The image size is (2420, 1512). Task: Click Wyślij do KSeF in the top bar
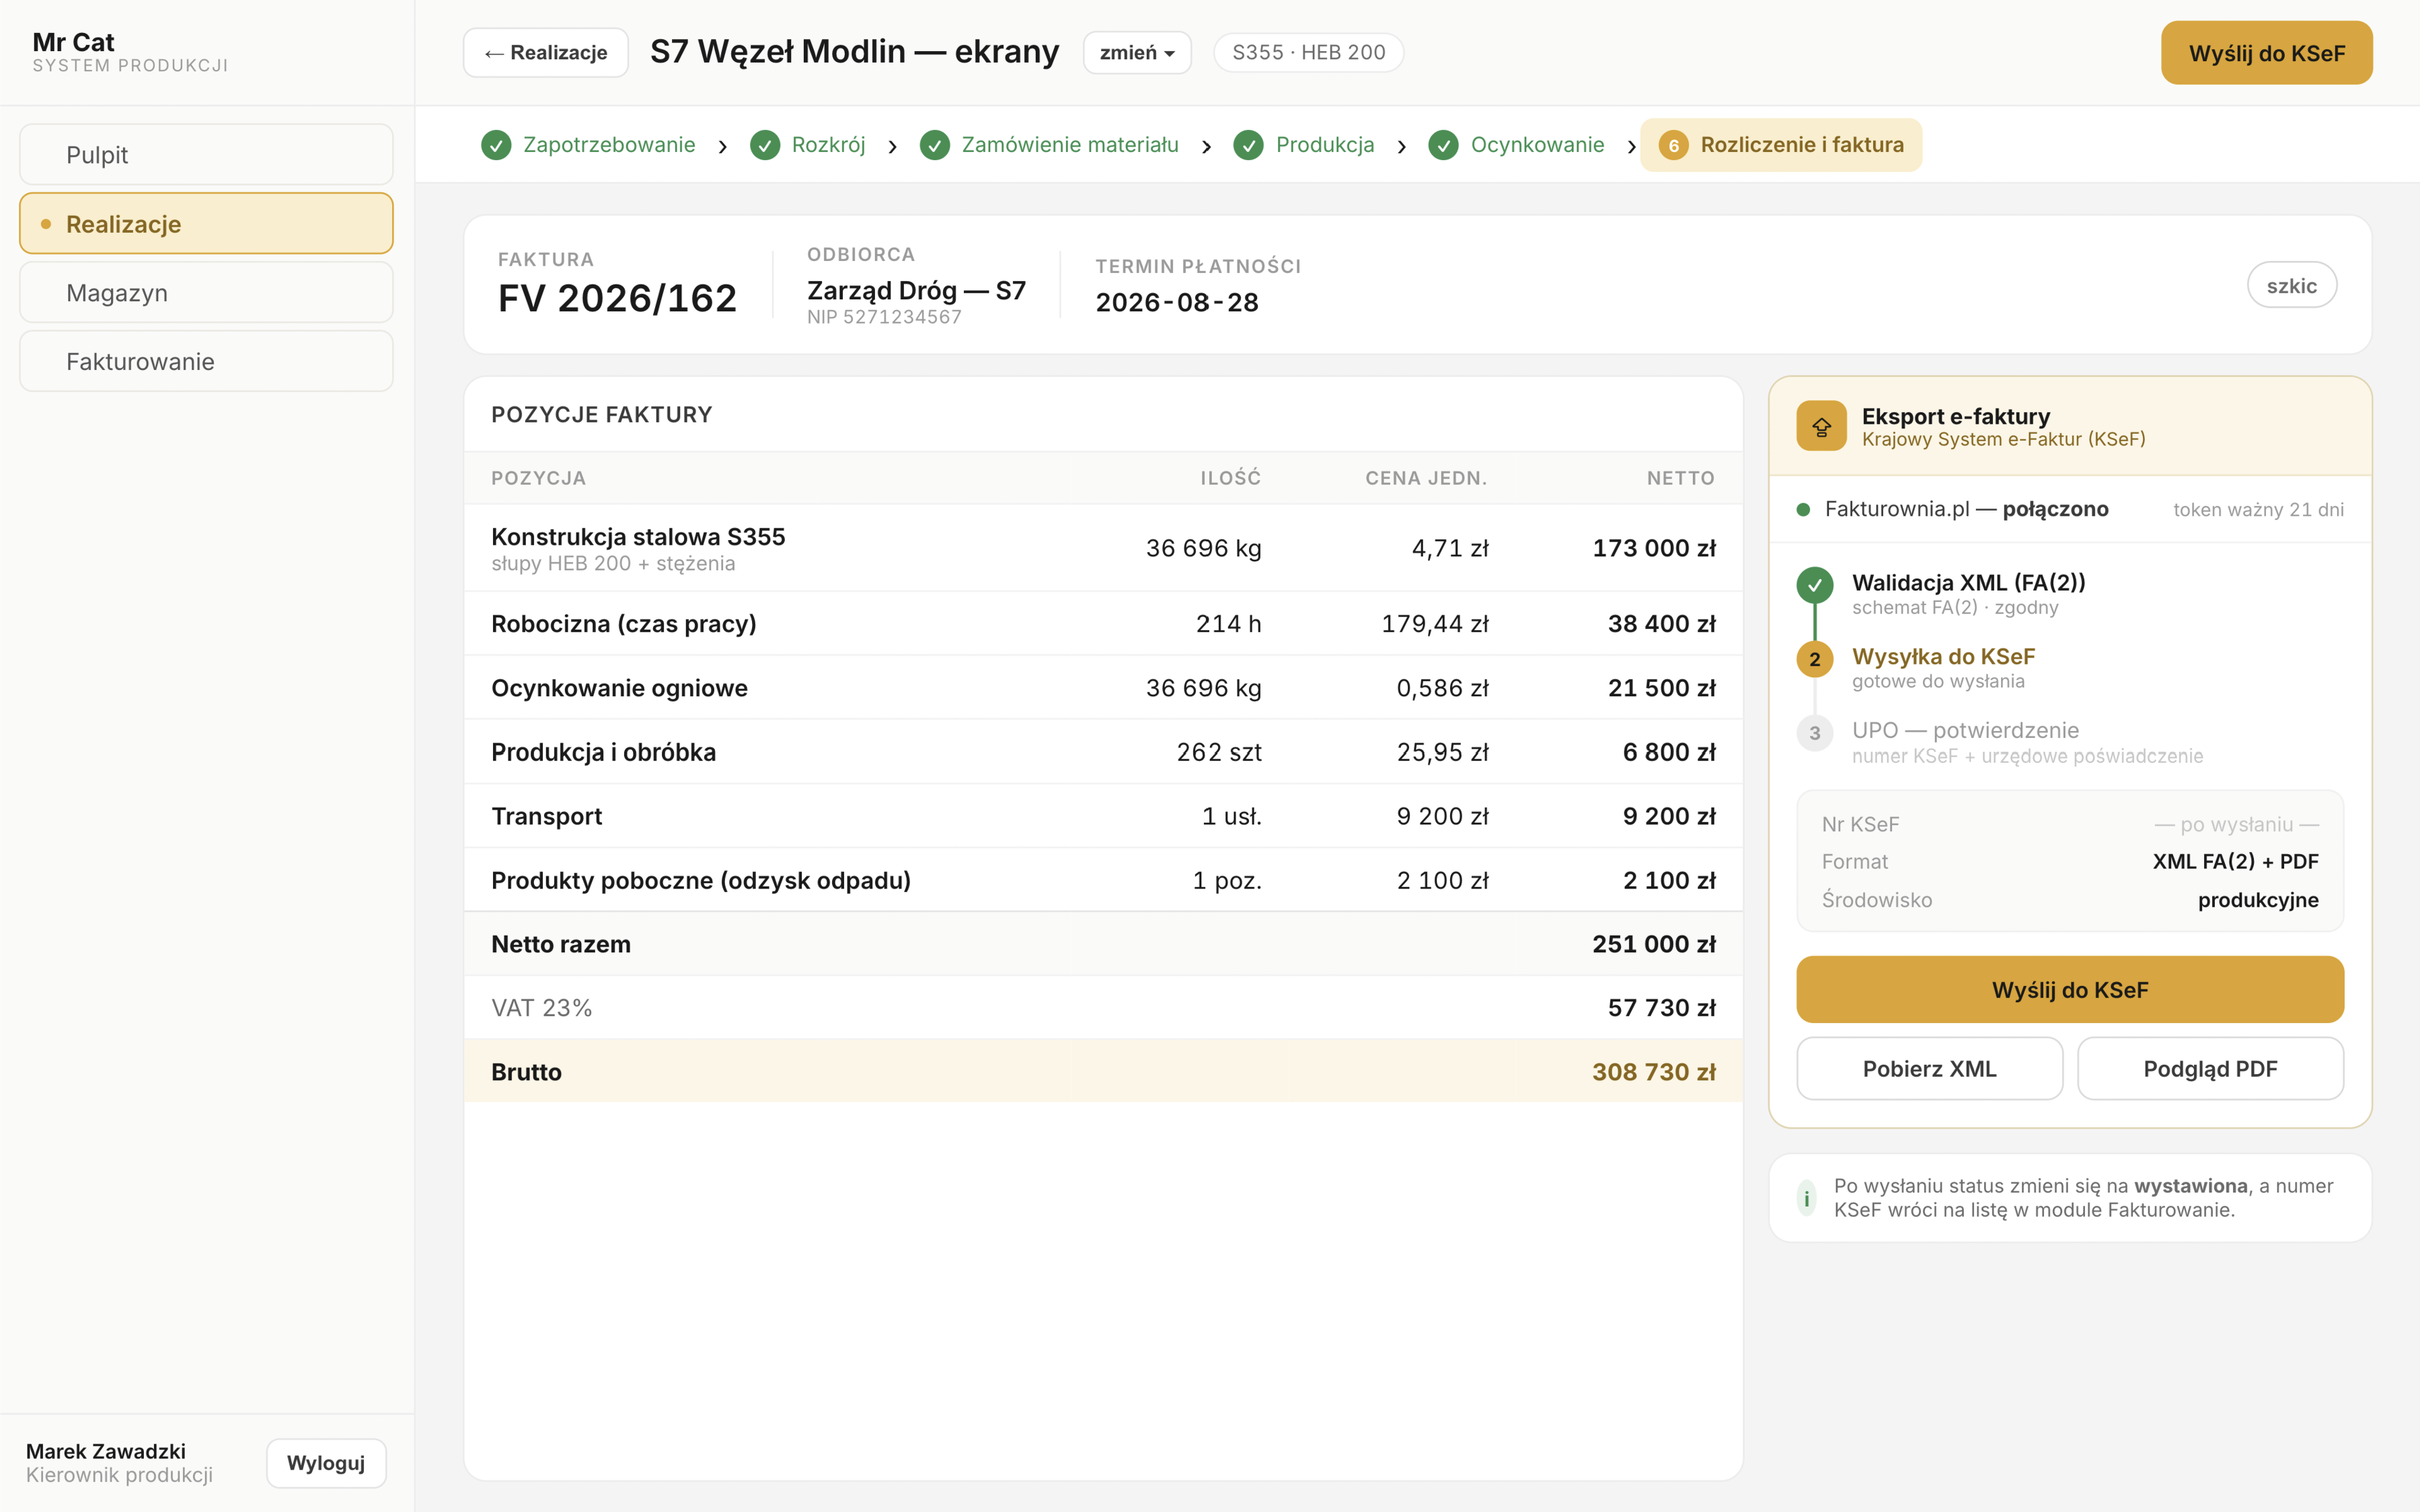[x=2266, y=53]
